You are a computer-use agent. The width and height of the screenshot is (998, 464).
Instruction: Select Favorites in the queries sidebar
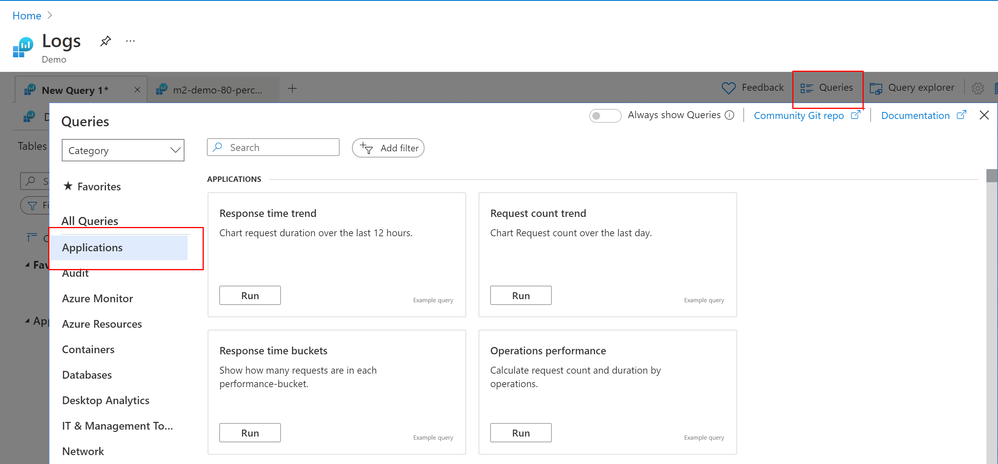(x=92, y=186)
